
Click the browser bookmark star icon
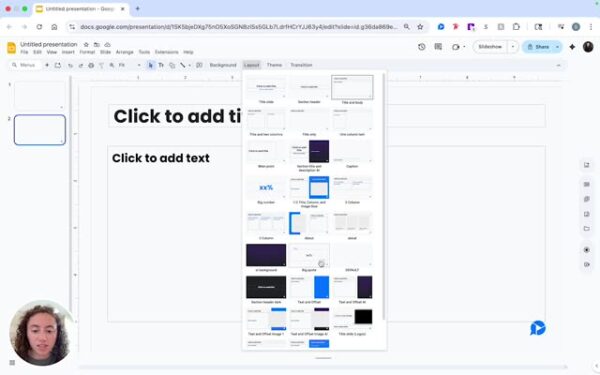[420, 27]
